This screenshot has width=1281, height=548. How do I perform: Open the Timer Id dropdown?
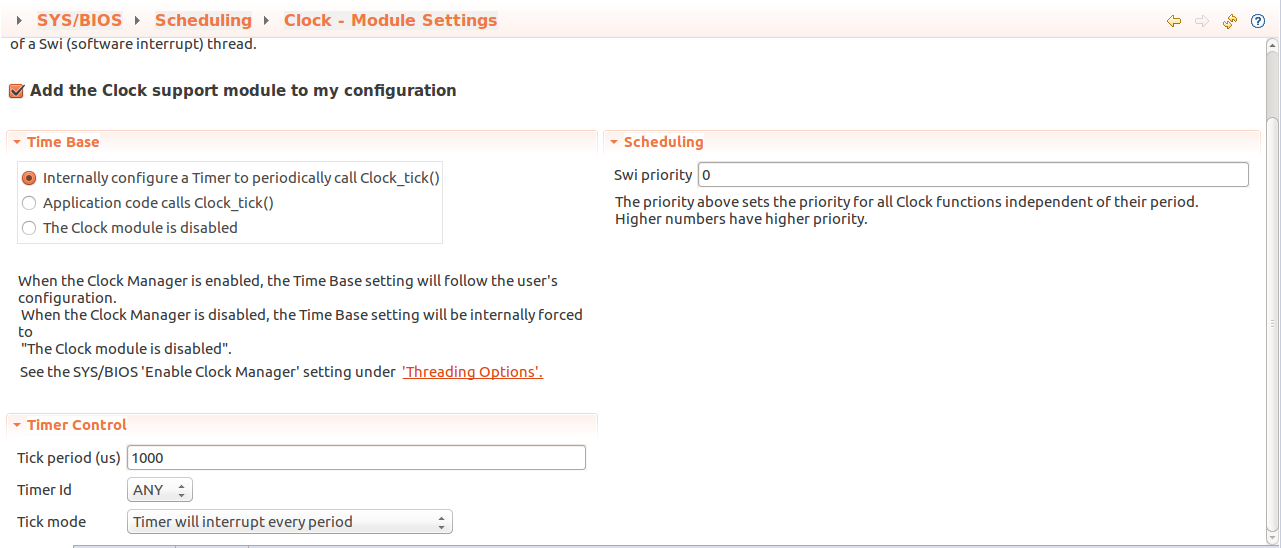pyautogui.click(x=160, y=490)
